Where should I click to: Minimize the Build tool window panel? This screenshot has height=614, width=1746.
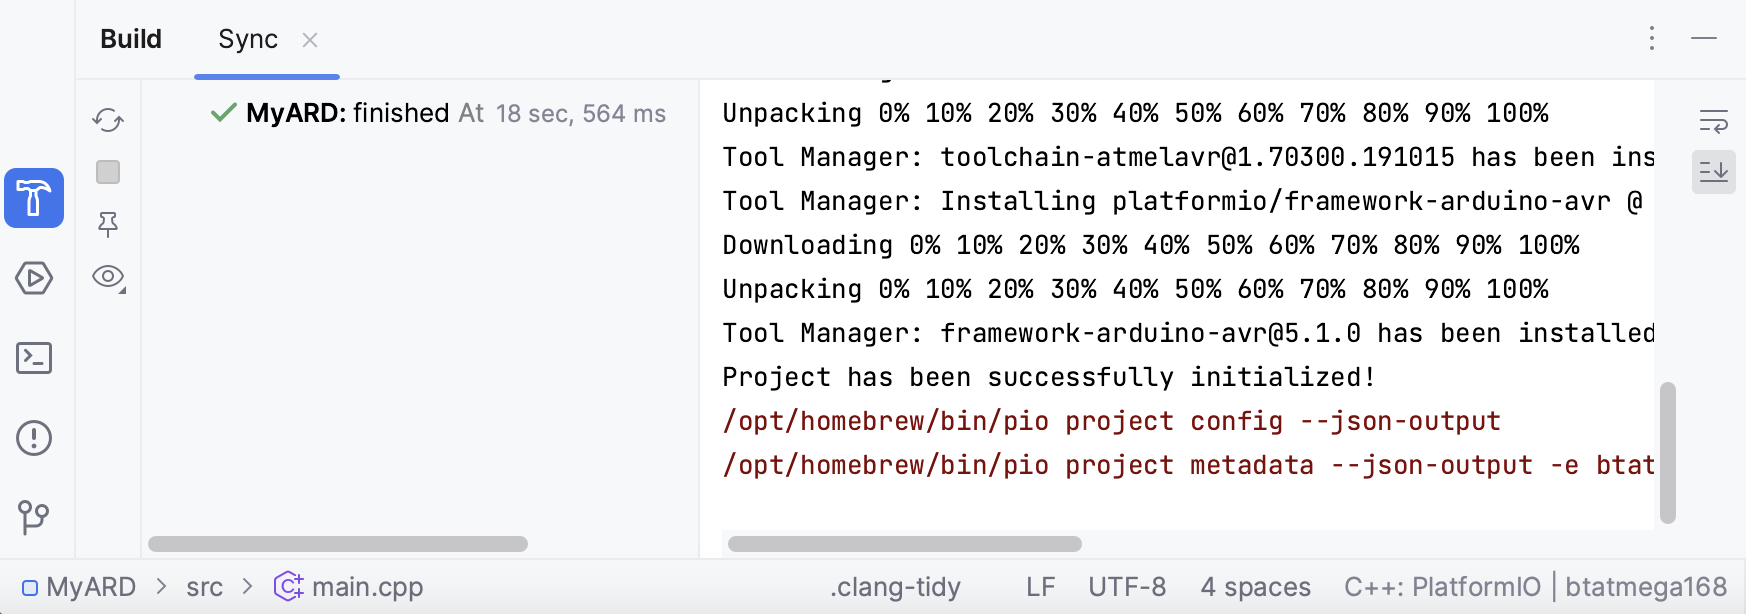[x=1704, y=39]
